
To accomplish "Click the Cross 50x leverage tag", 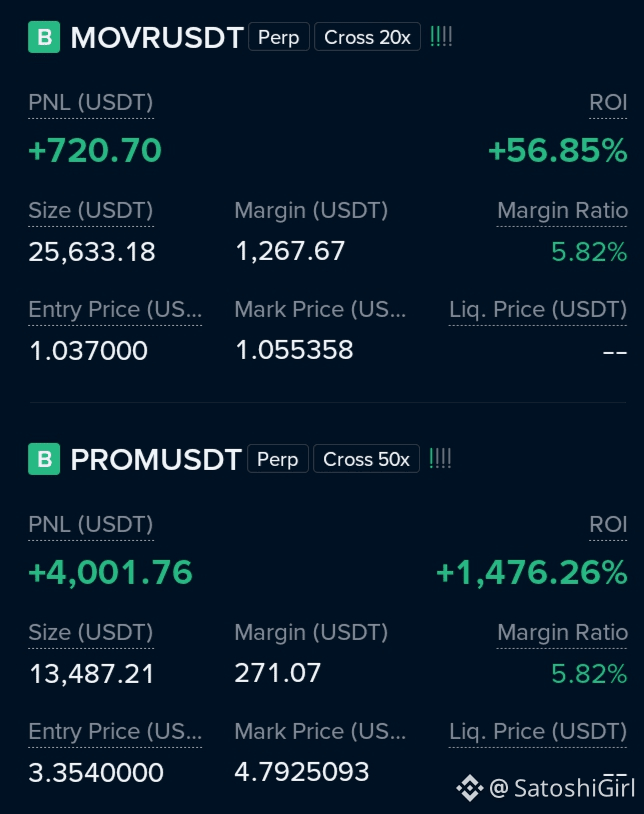I will [366, 459].
